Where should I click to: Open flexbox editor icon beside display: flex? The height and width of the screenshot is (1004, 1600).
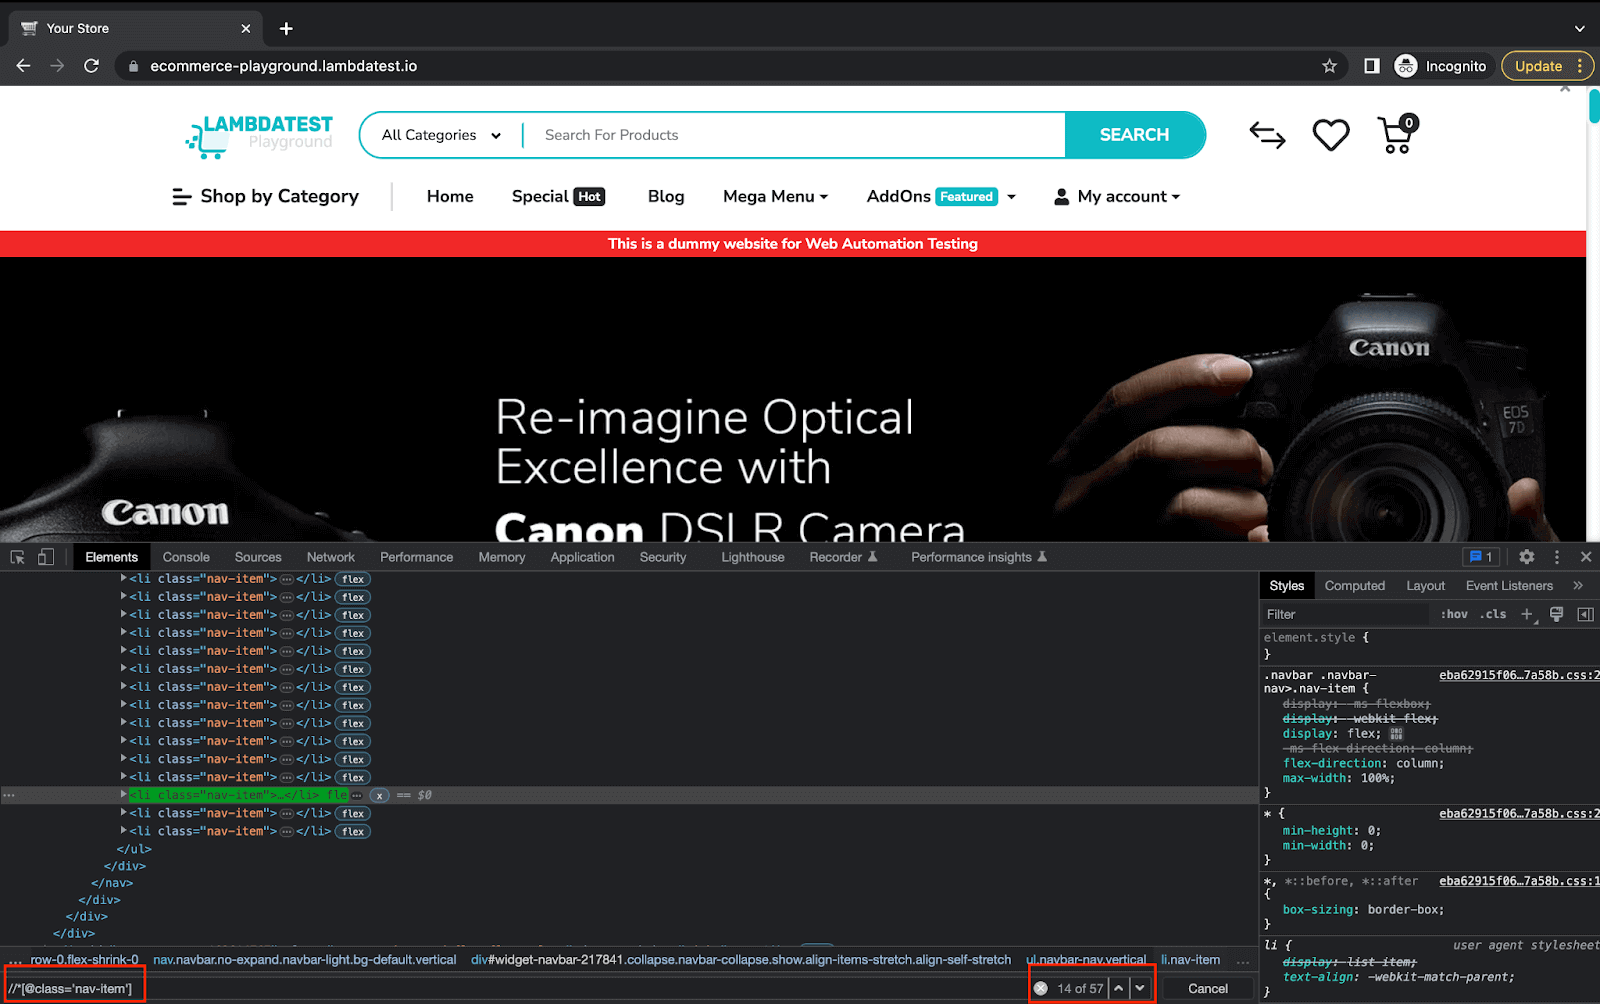[x=1396, y=733]
